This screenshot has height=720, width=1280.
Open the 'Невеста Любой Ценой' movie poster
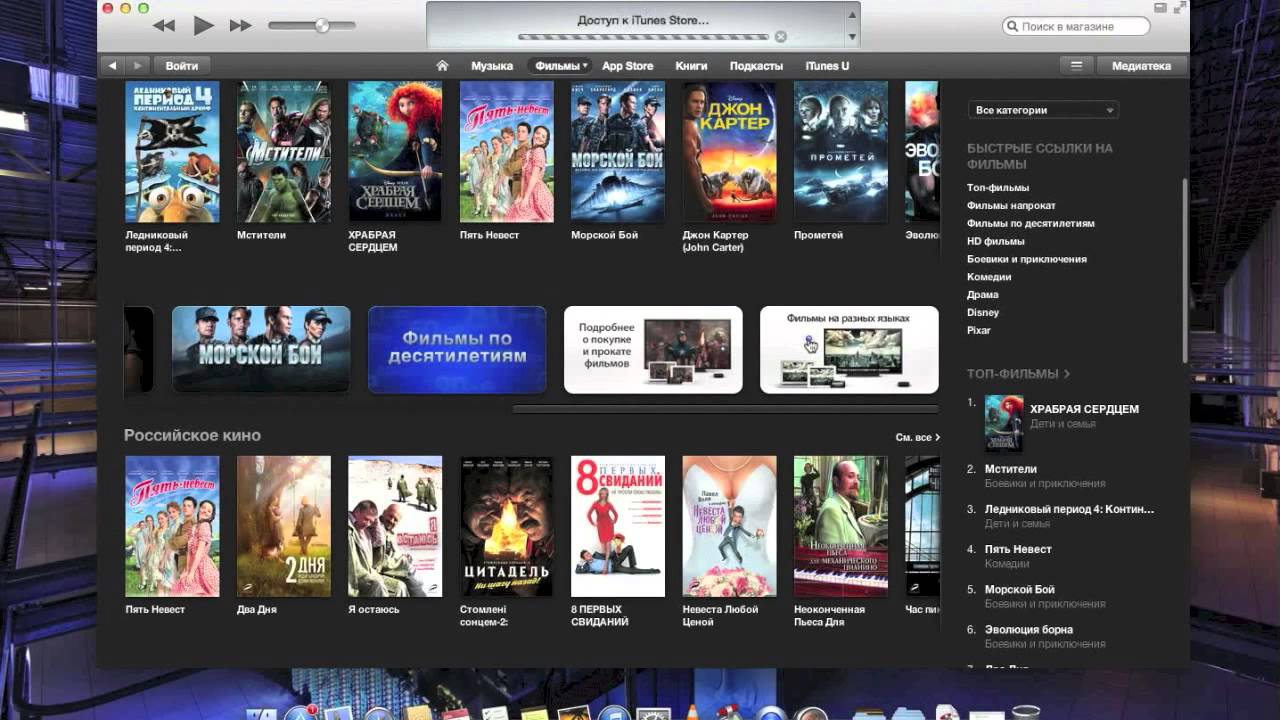[x=729, y=526]
